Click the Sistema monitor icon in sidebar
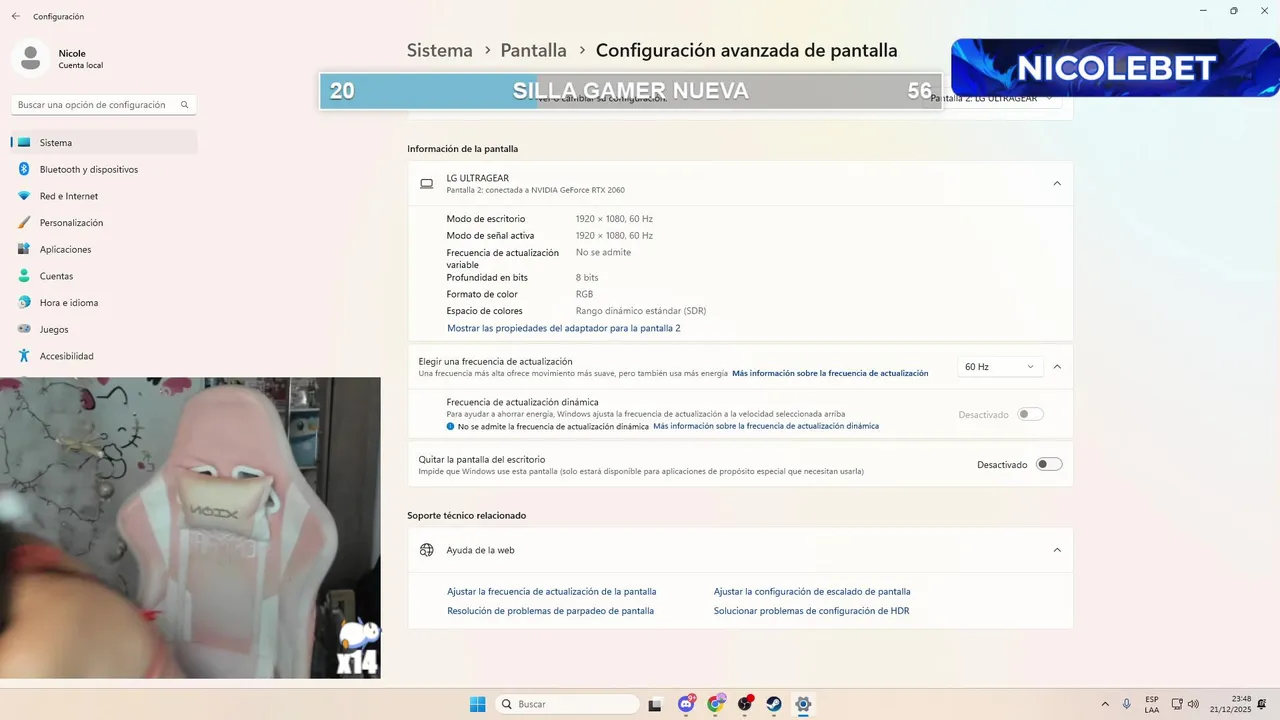 coord(24,143)
